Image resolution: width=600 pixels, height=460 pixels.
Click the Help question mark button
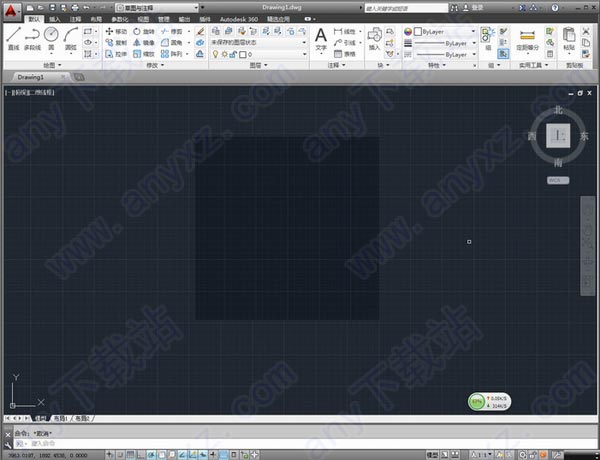point(555,8)
